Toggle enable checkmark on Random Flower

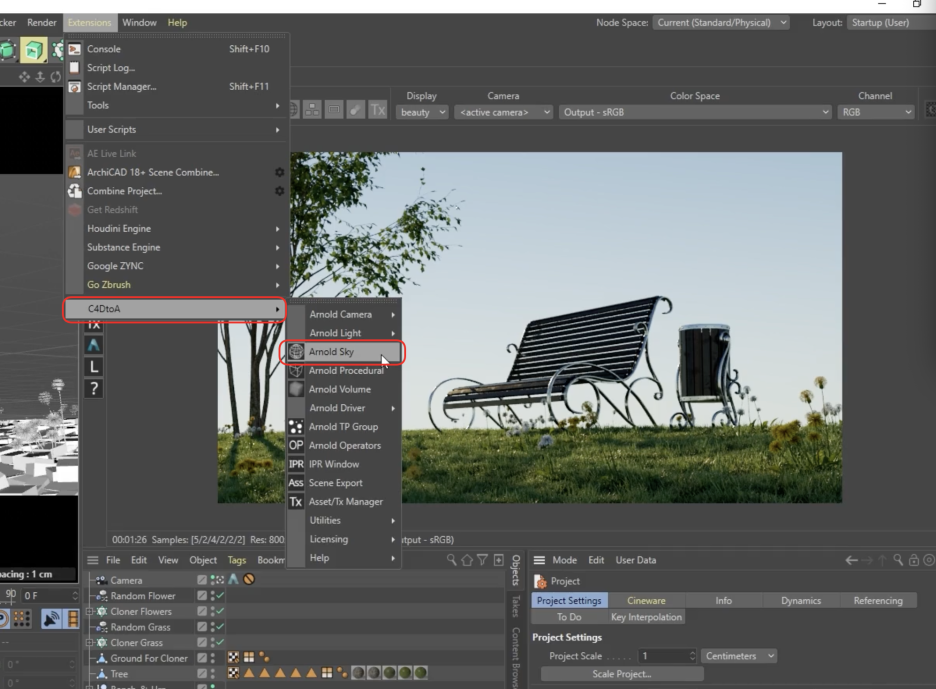tap(220, 595)
